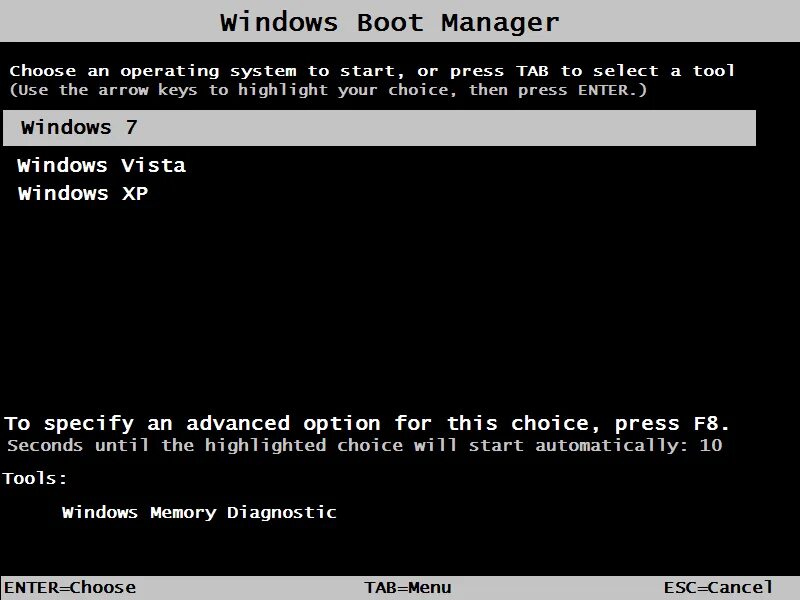The width and height of the screenshot is (800, 600).
Task: Open Windows Memory Diagnostic tool
Action: 199,512
